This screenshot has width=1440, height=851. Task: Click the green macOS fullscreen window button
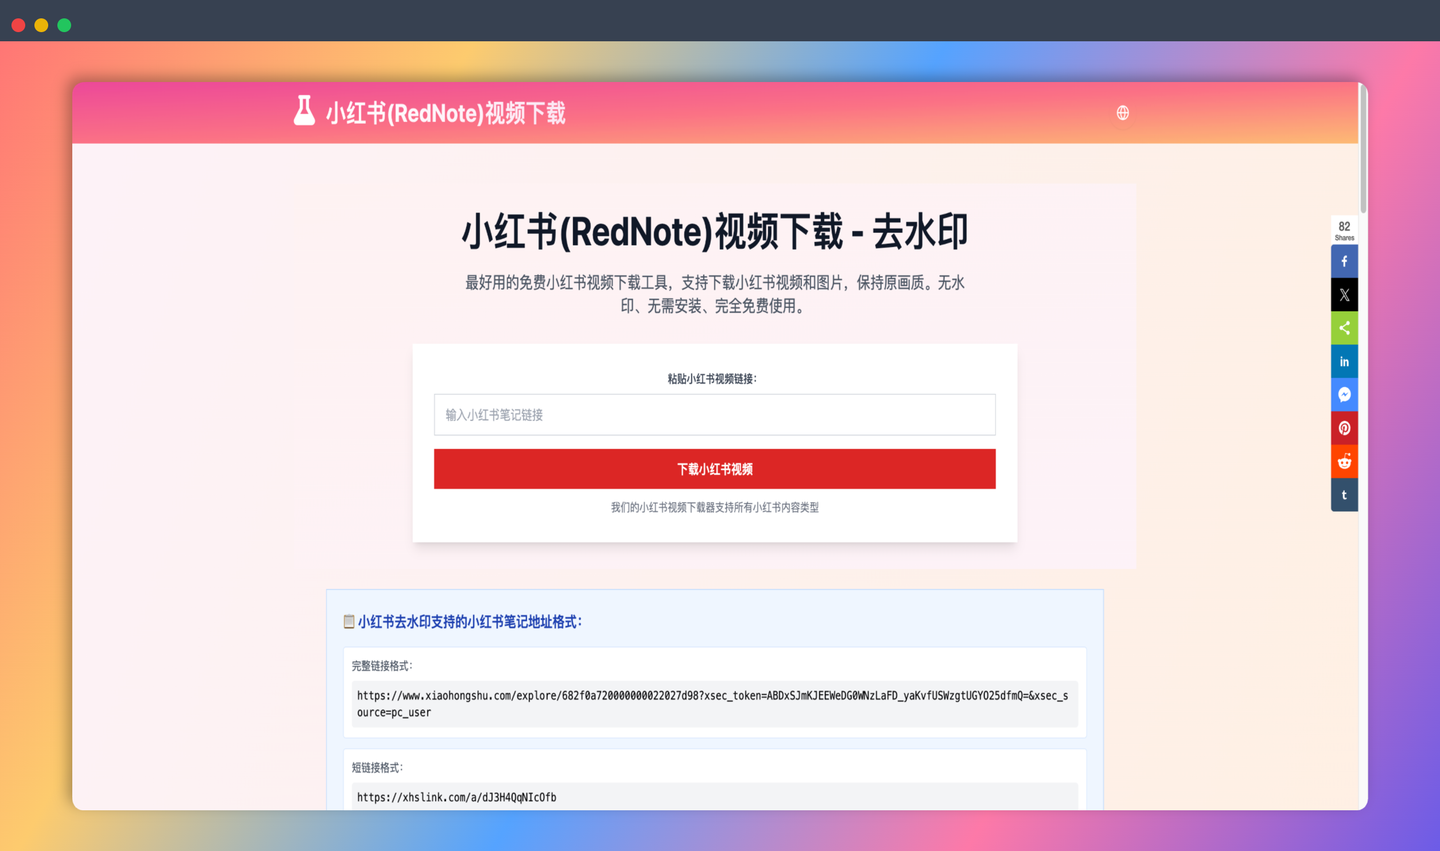pos(64,25)
